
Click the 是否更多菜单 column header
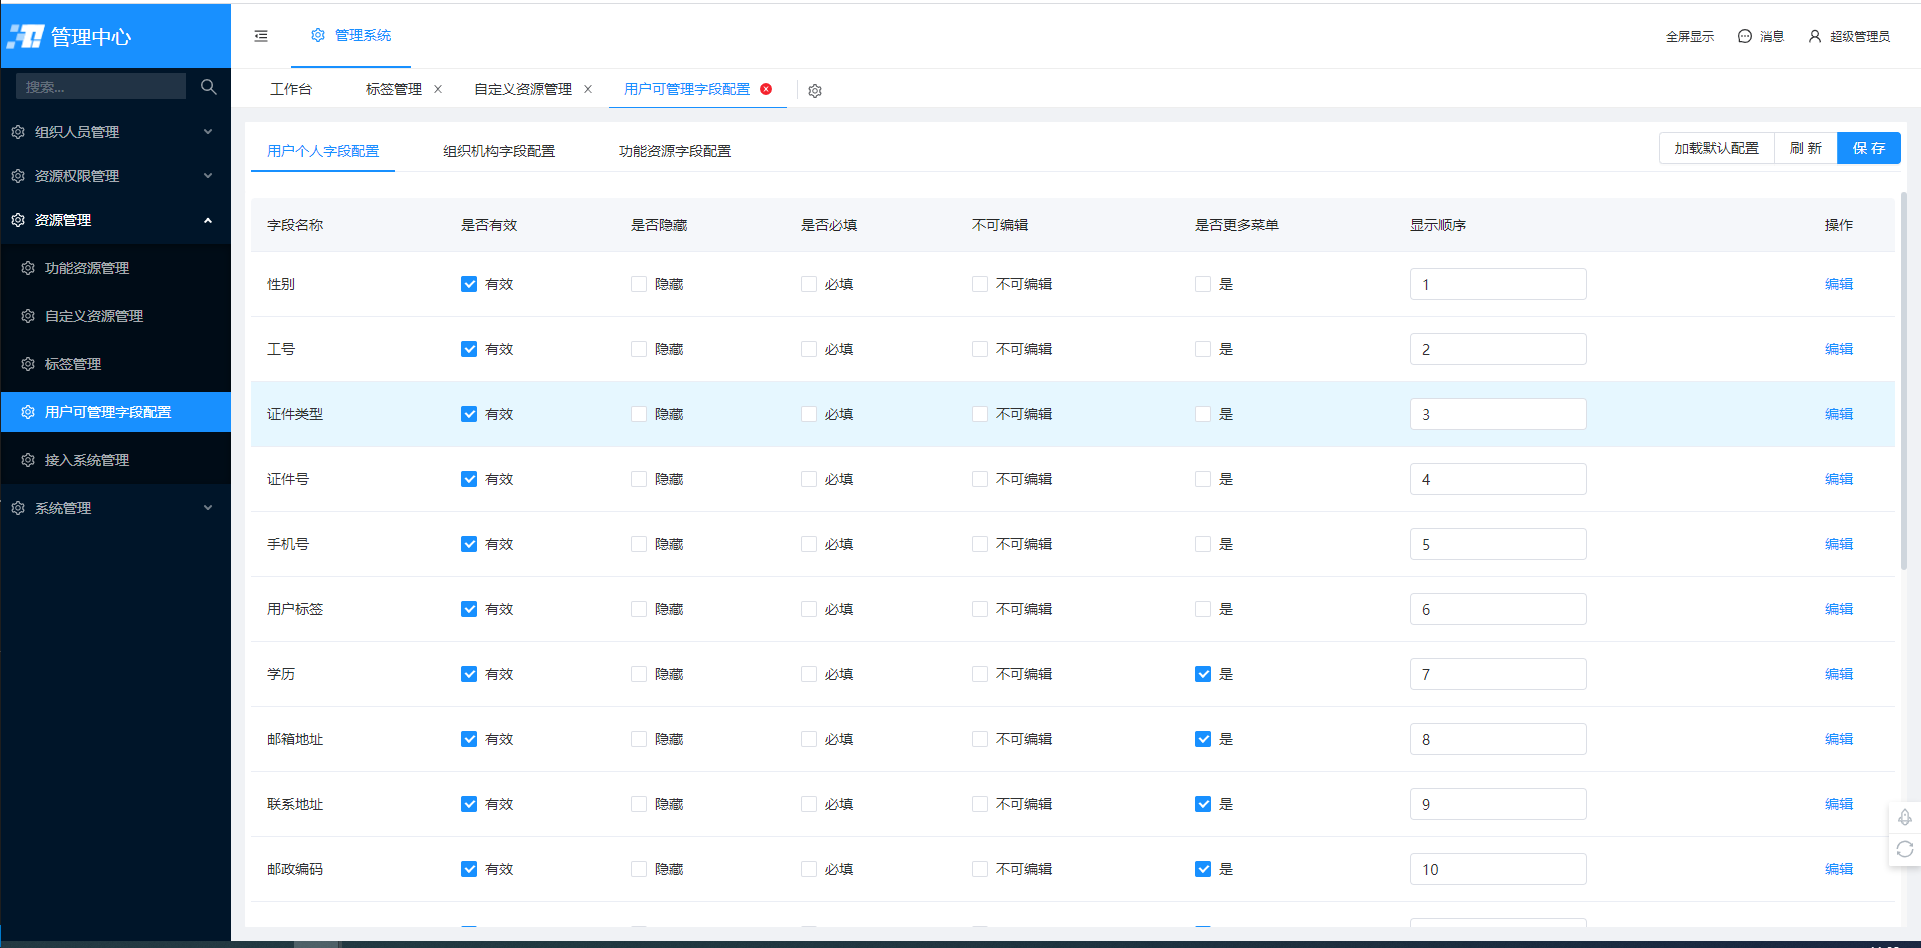pyautogui.click(x=1237, y=225)
